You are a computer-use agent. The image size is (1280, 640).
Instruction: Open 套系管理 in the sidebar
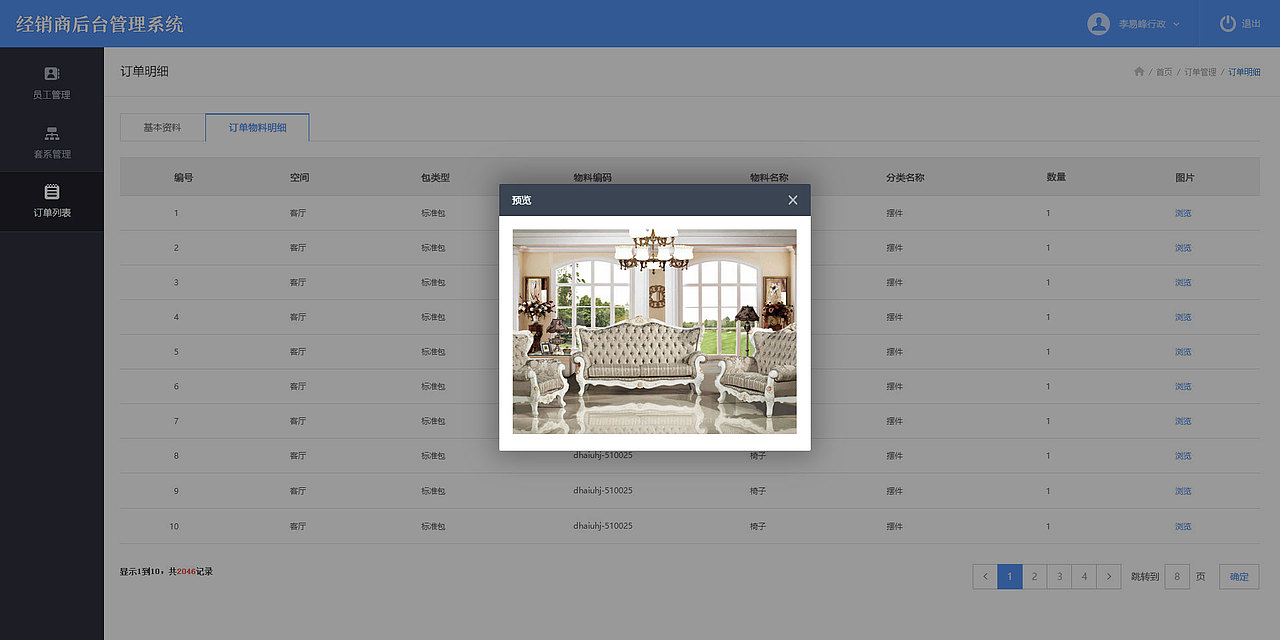(52, 142)
